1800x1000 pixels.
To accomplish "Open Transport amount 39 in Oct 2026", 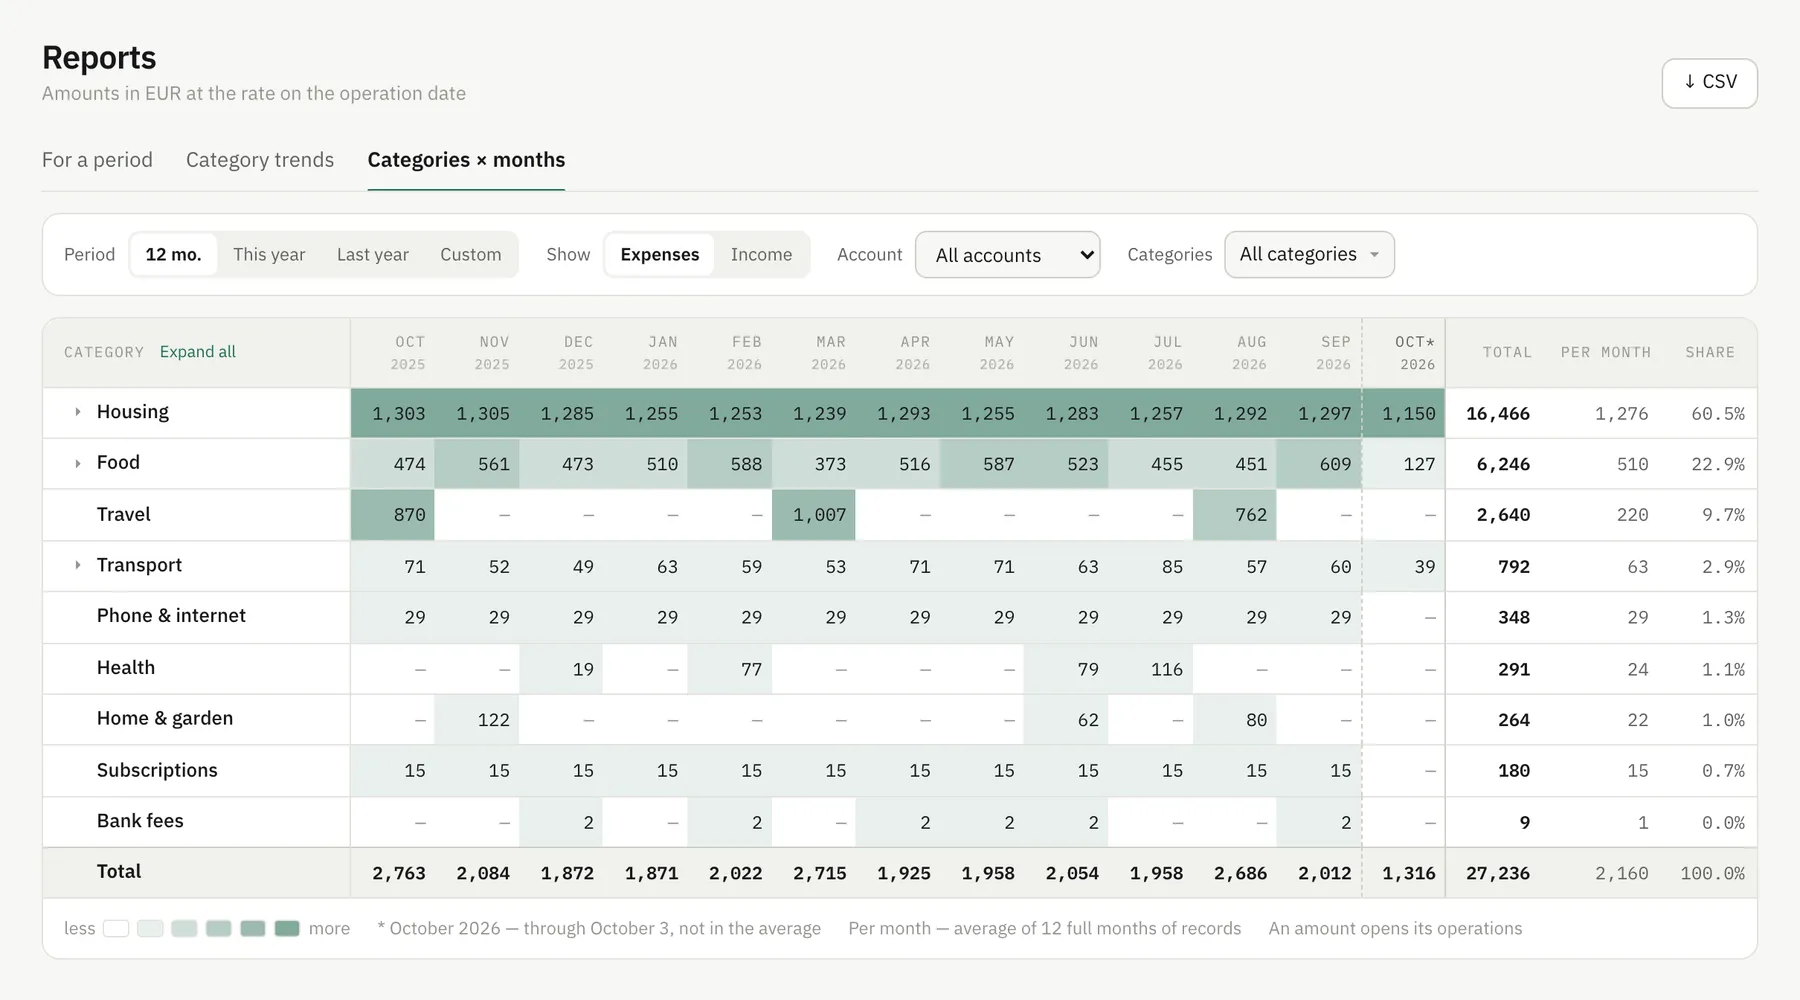I will pyautogui.click(x=1404, y=567).
